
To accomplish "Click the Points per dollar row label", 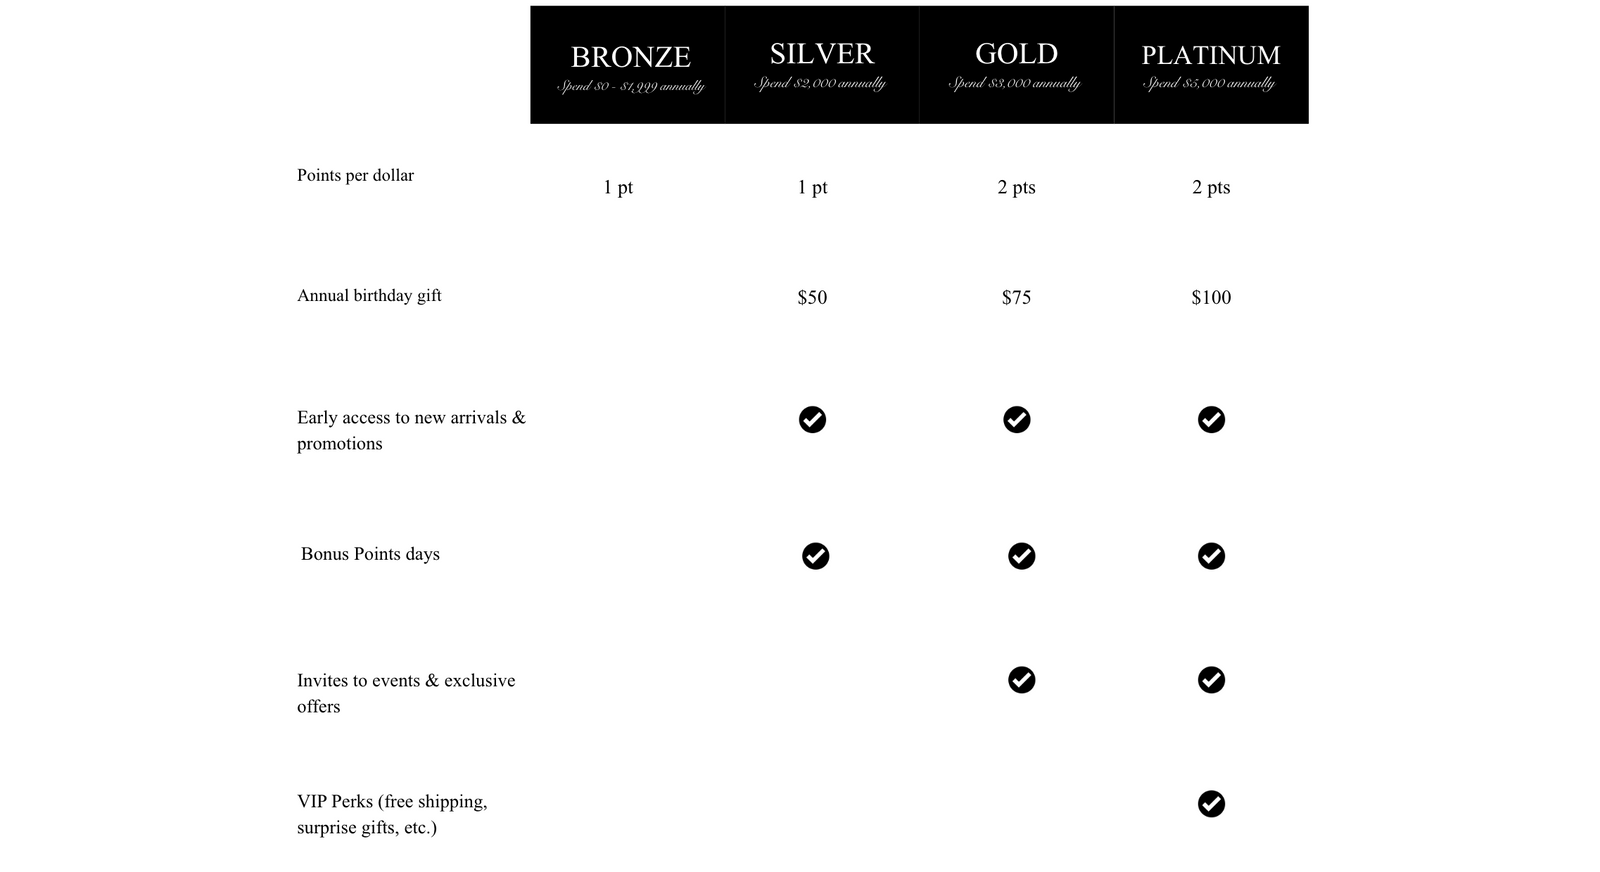I will click(x=355, y=175).
